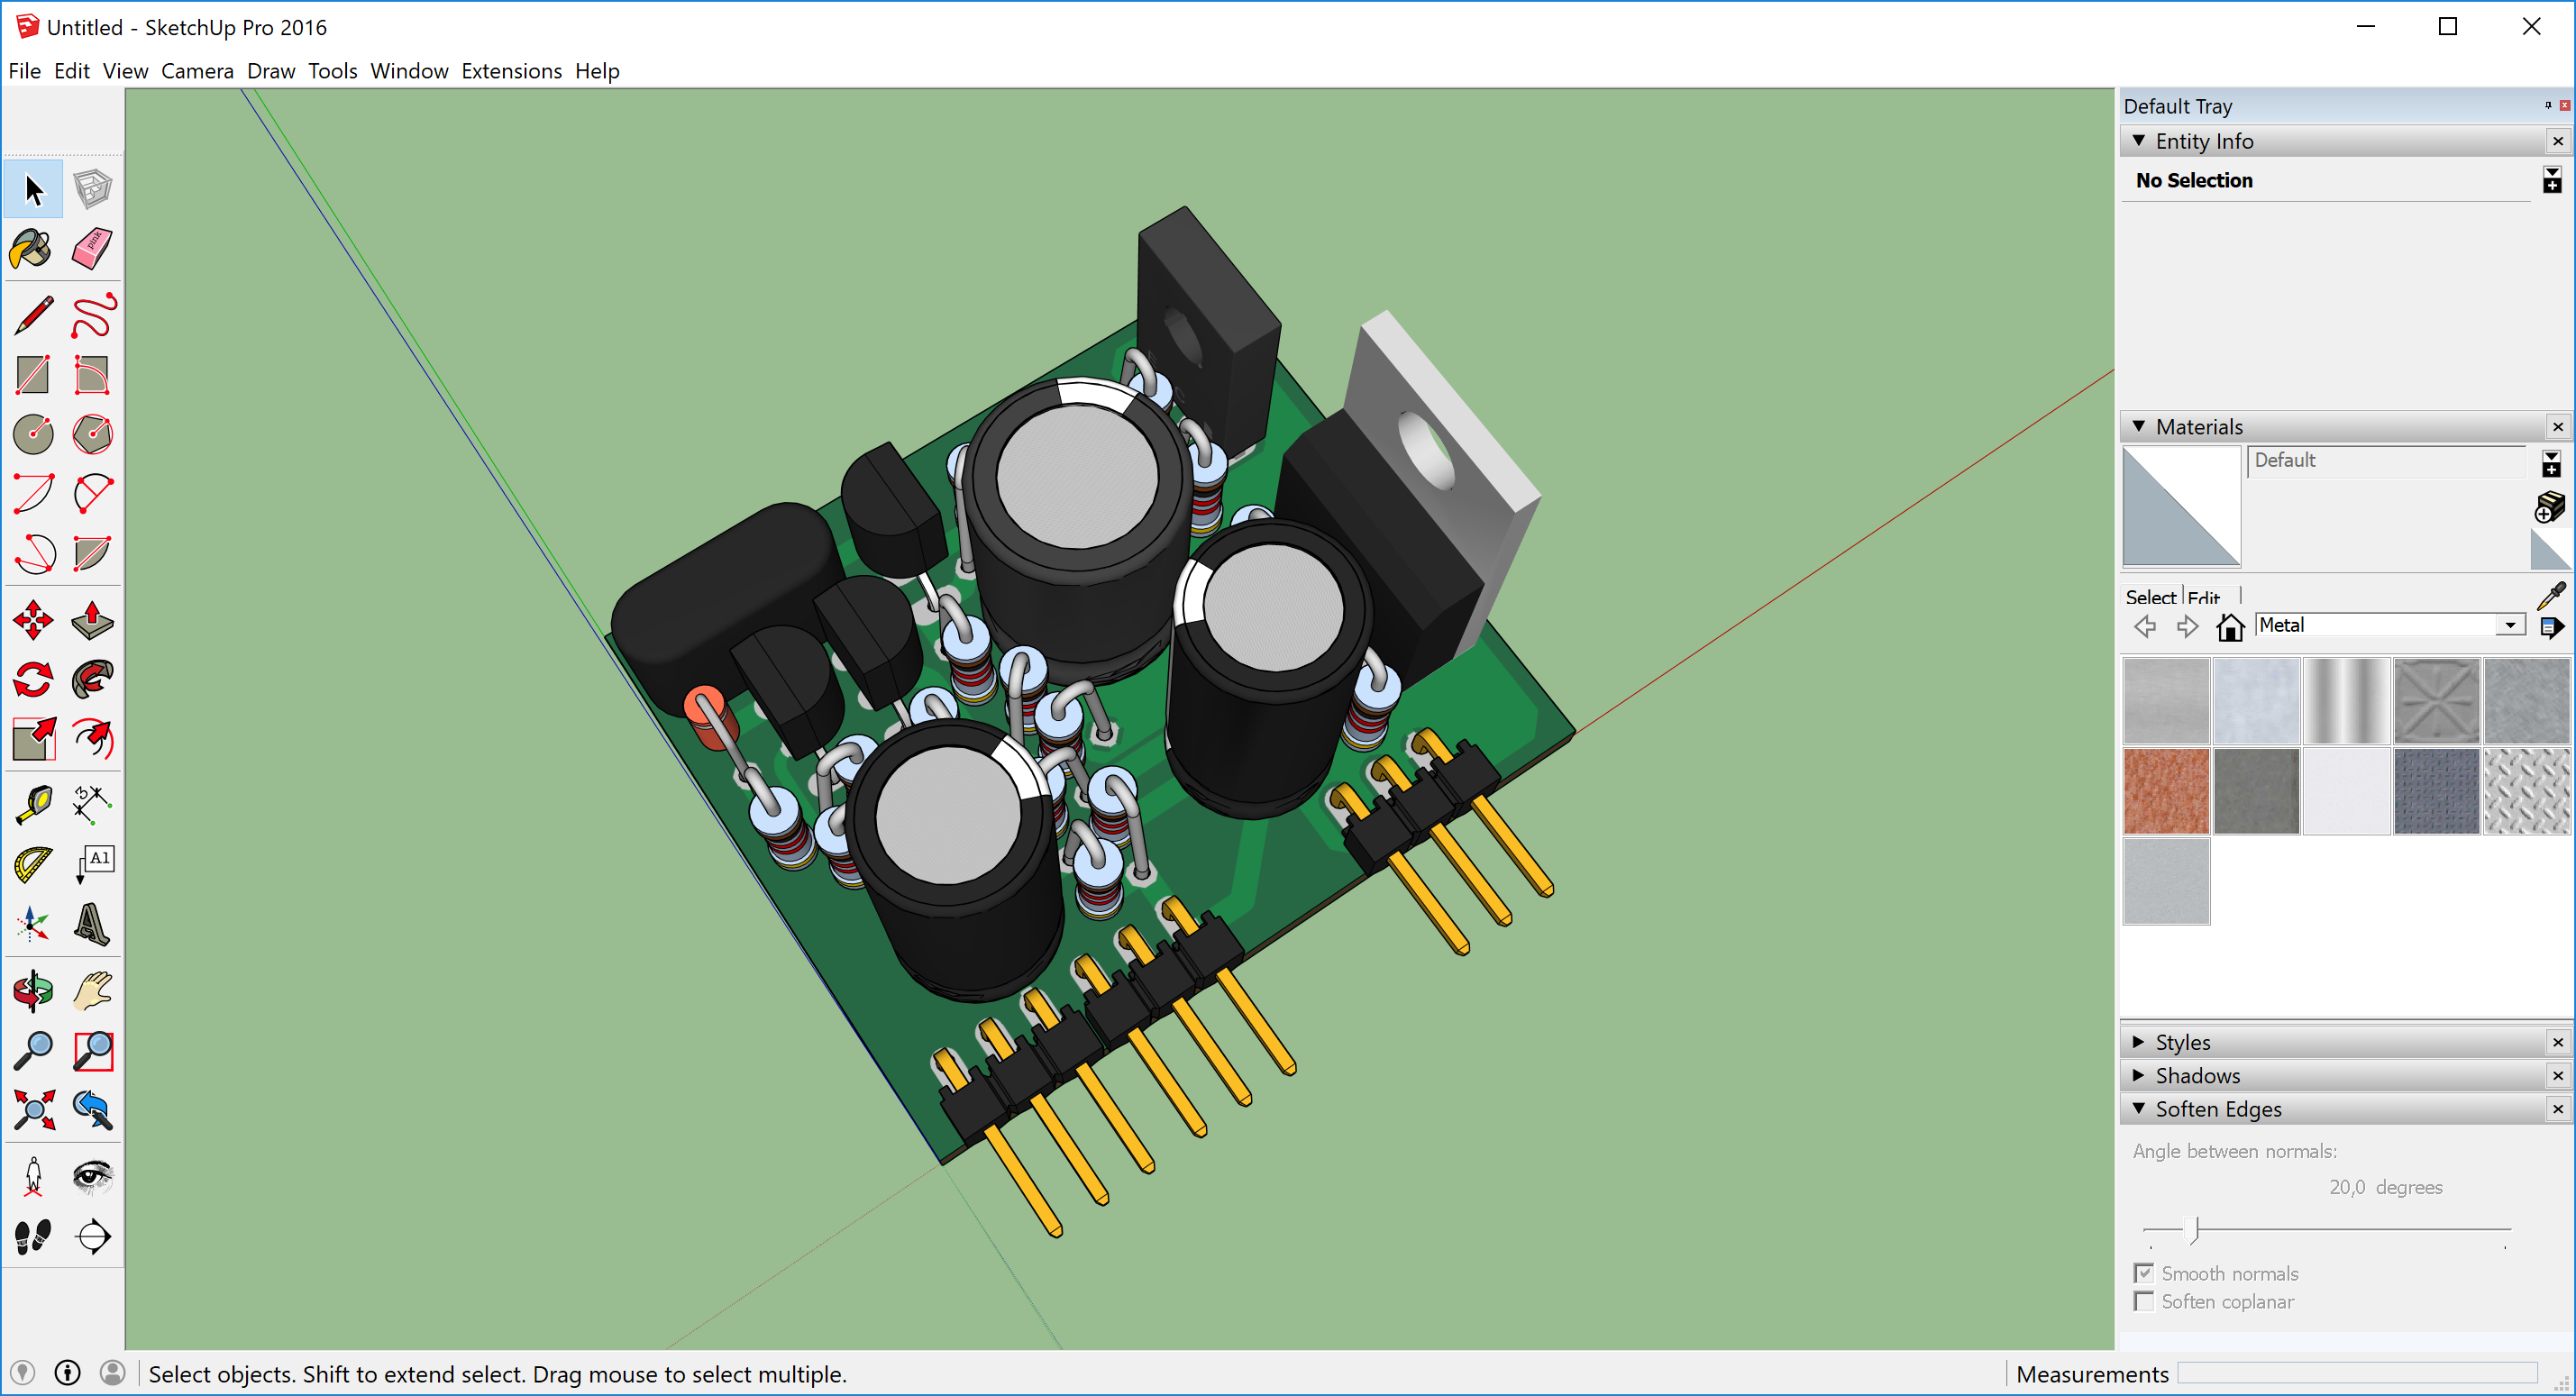Pick the Circle tool

point(33,434)
